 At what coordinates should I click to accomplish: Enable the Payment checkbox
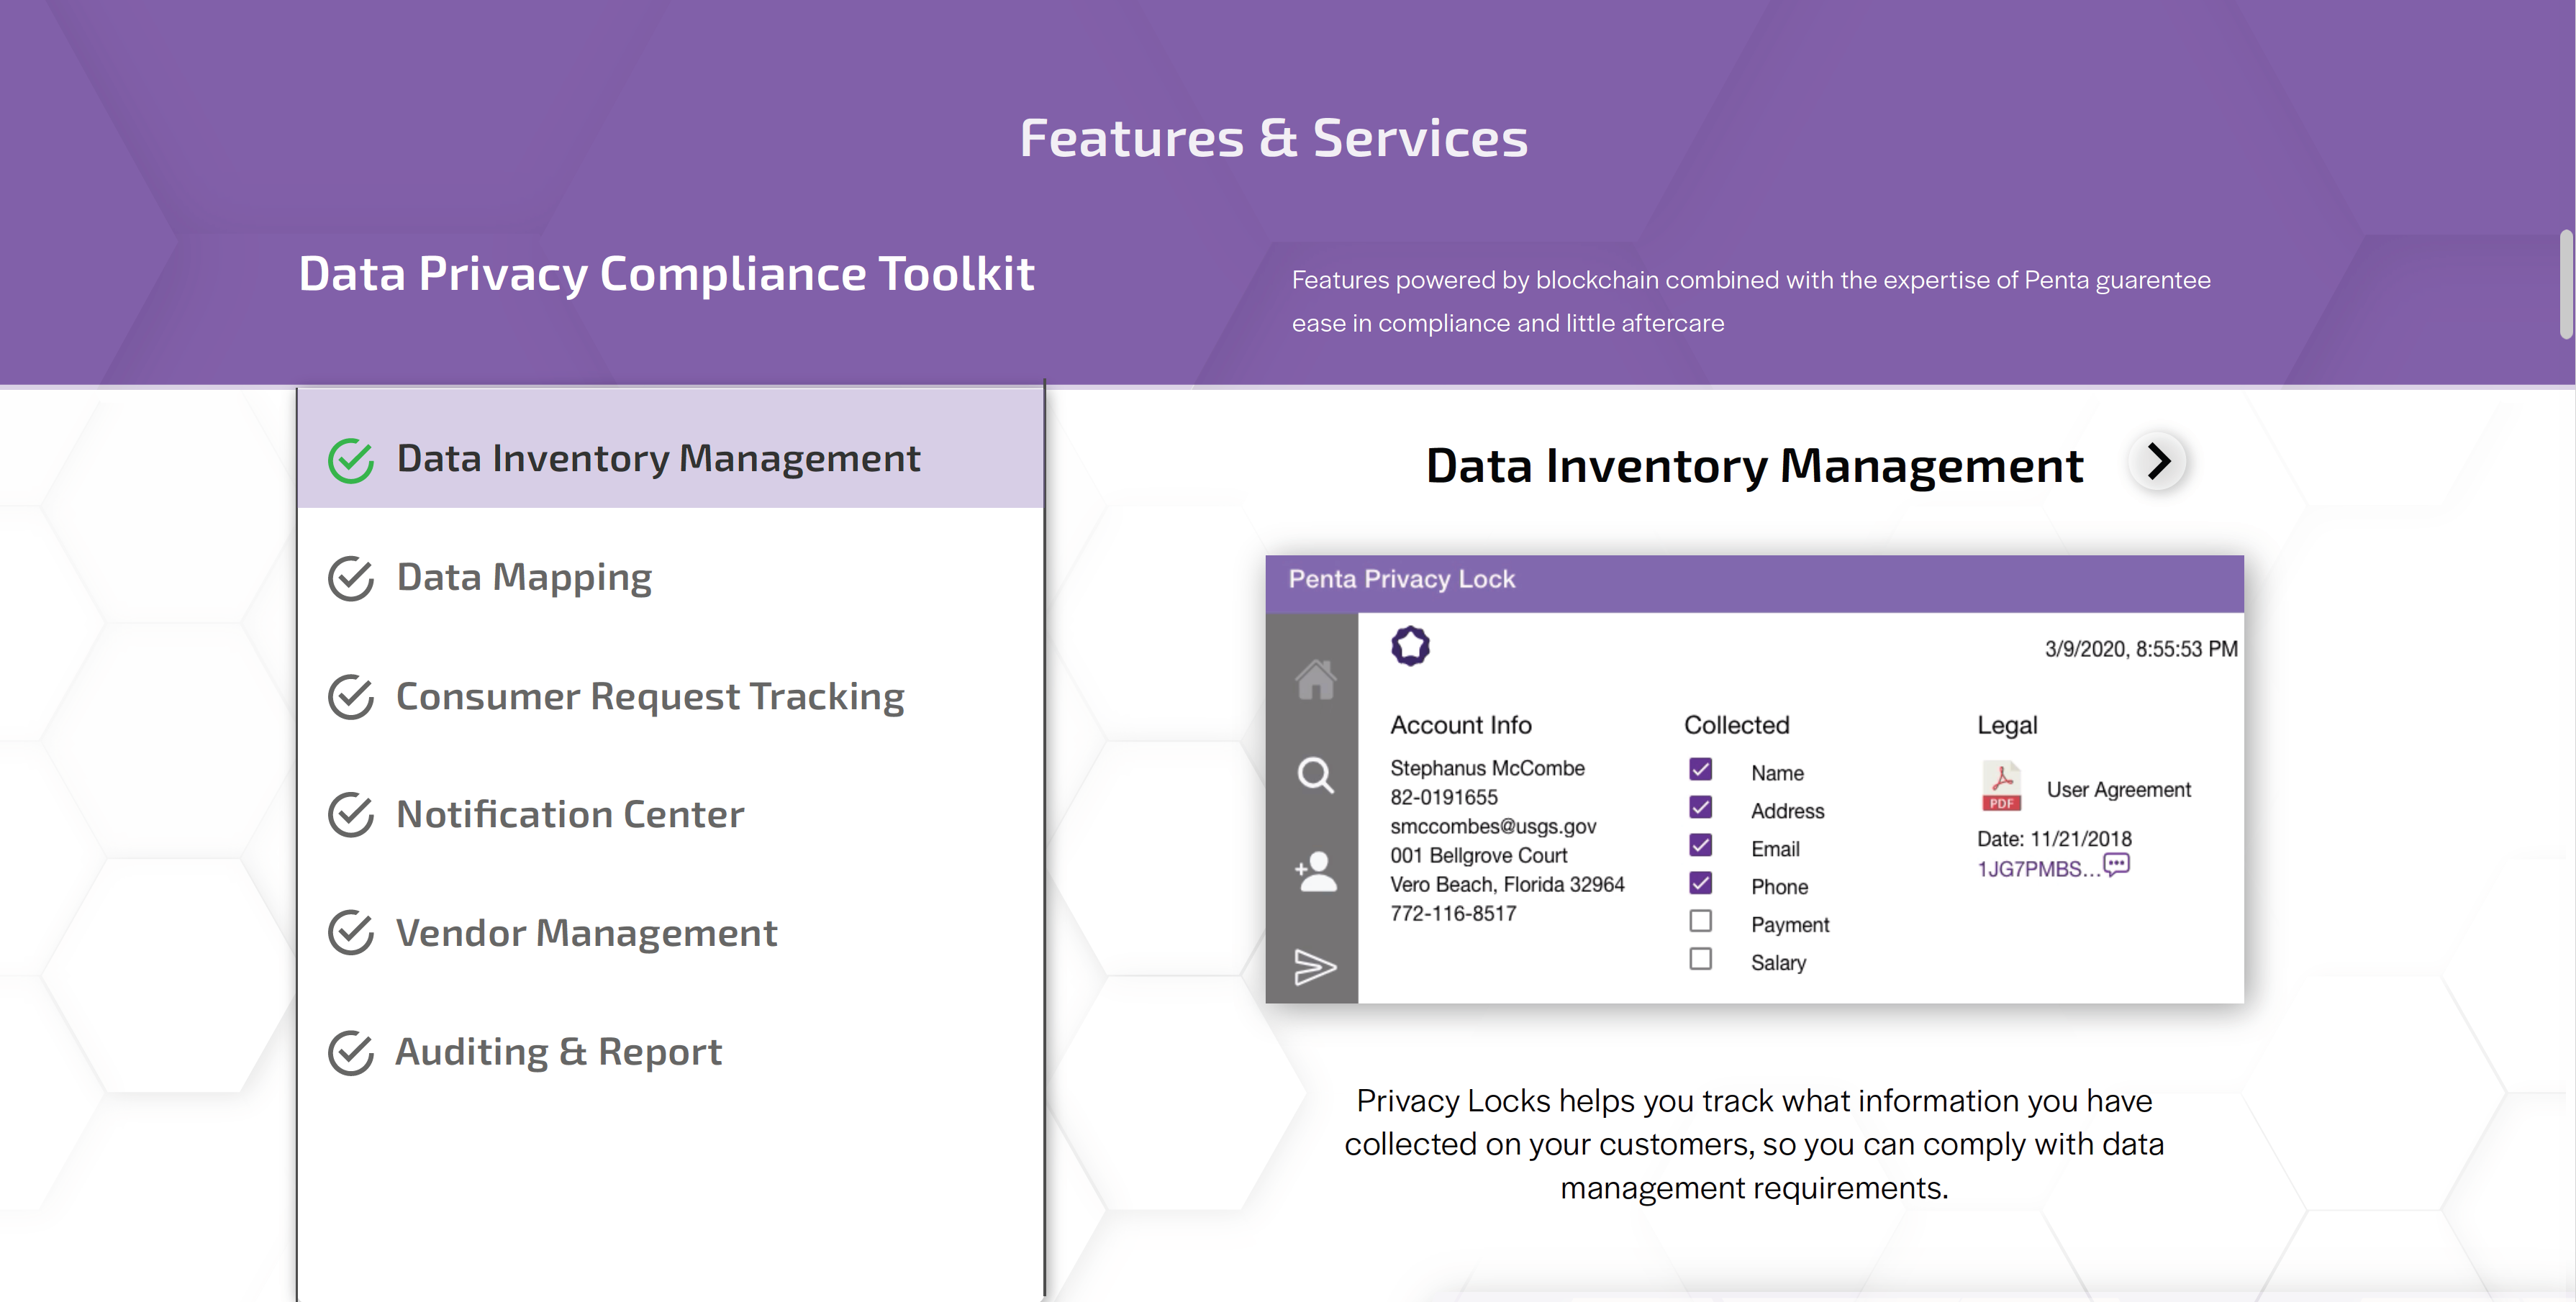(x=1700, y=921)
